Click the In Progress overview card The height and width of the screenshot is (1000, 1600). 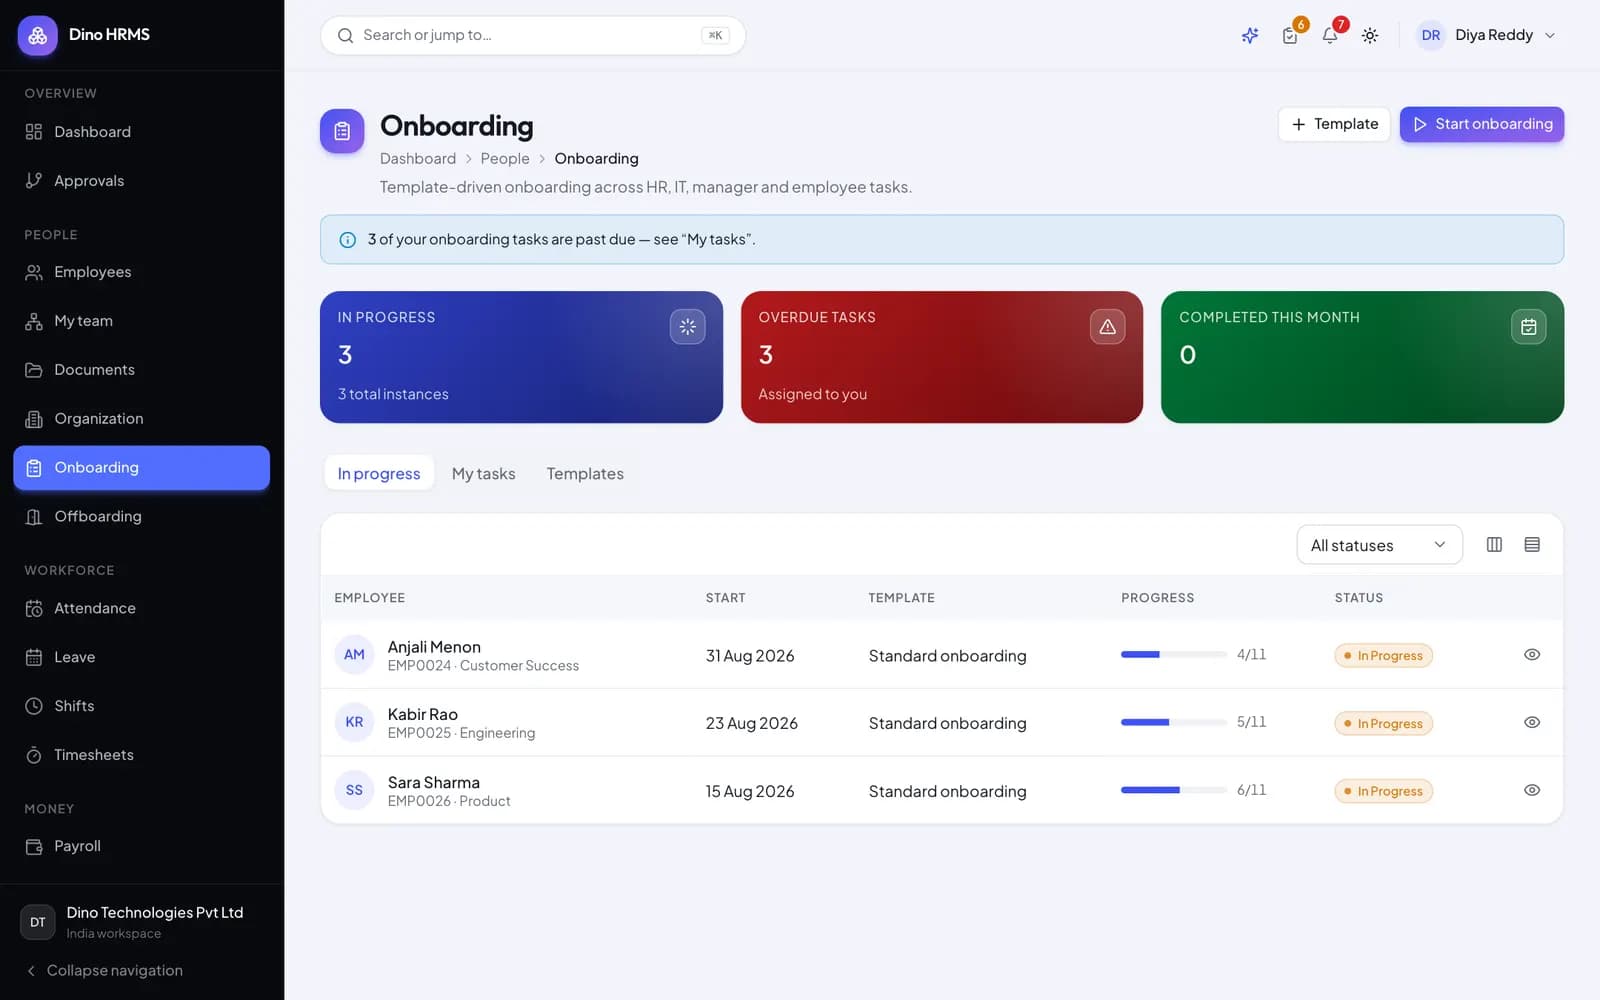coord(521,357)
